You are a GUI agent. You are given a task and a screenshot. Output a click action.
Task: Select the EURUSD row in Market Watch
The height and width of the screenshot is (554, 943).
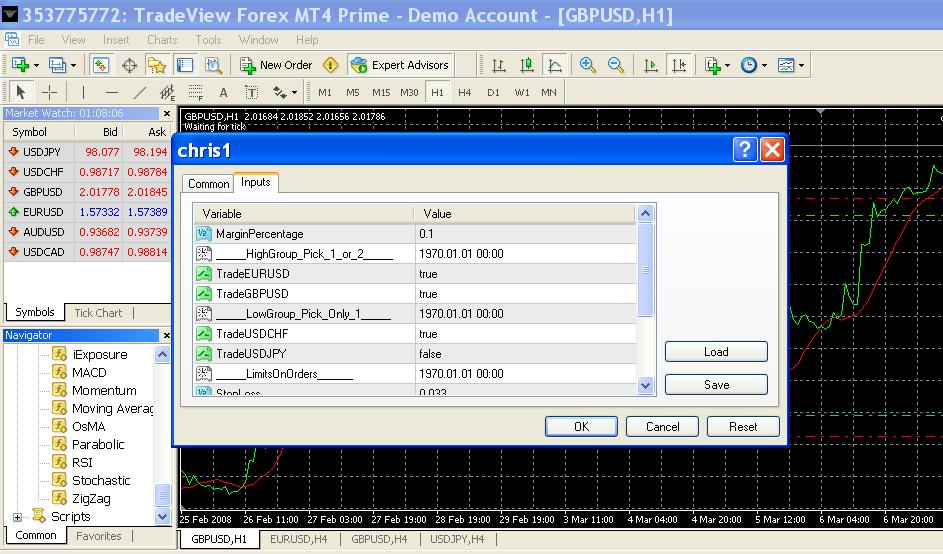88,212
